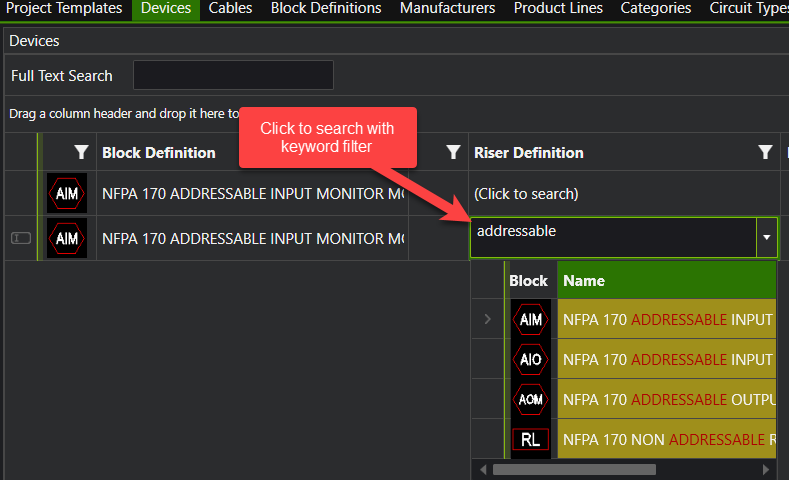789x480 pixels.
Task: Open filter icon left of Riser Definition
Action: [453, 153]
